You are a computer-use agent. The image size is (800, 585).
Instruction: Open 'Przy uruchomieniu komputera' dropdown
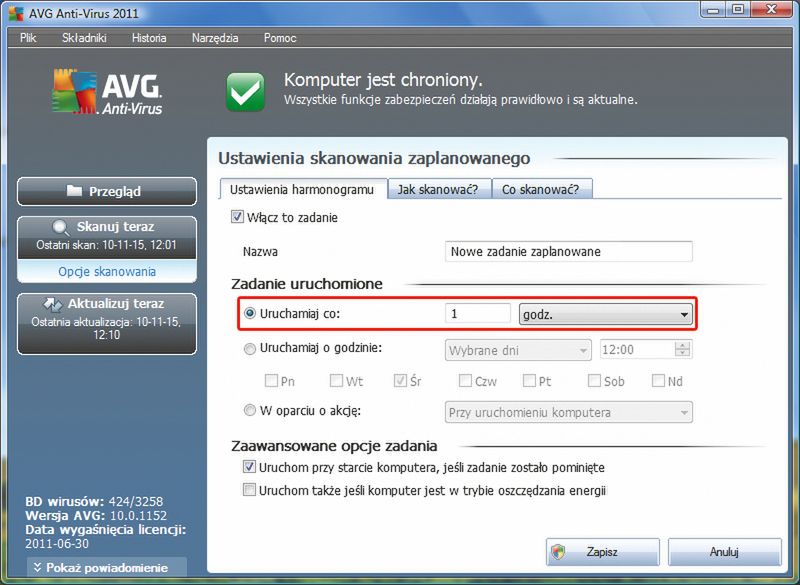point(568,412)
